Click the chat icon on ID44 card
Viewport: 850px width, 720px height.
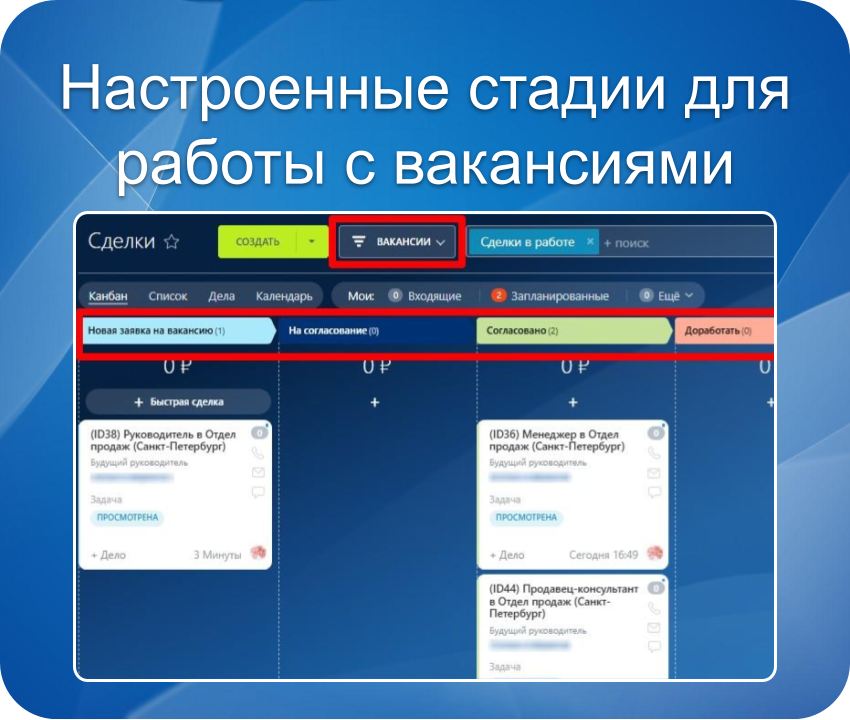coord(654,646)
